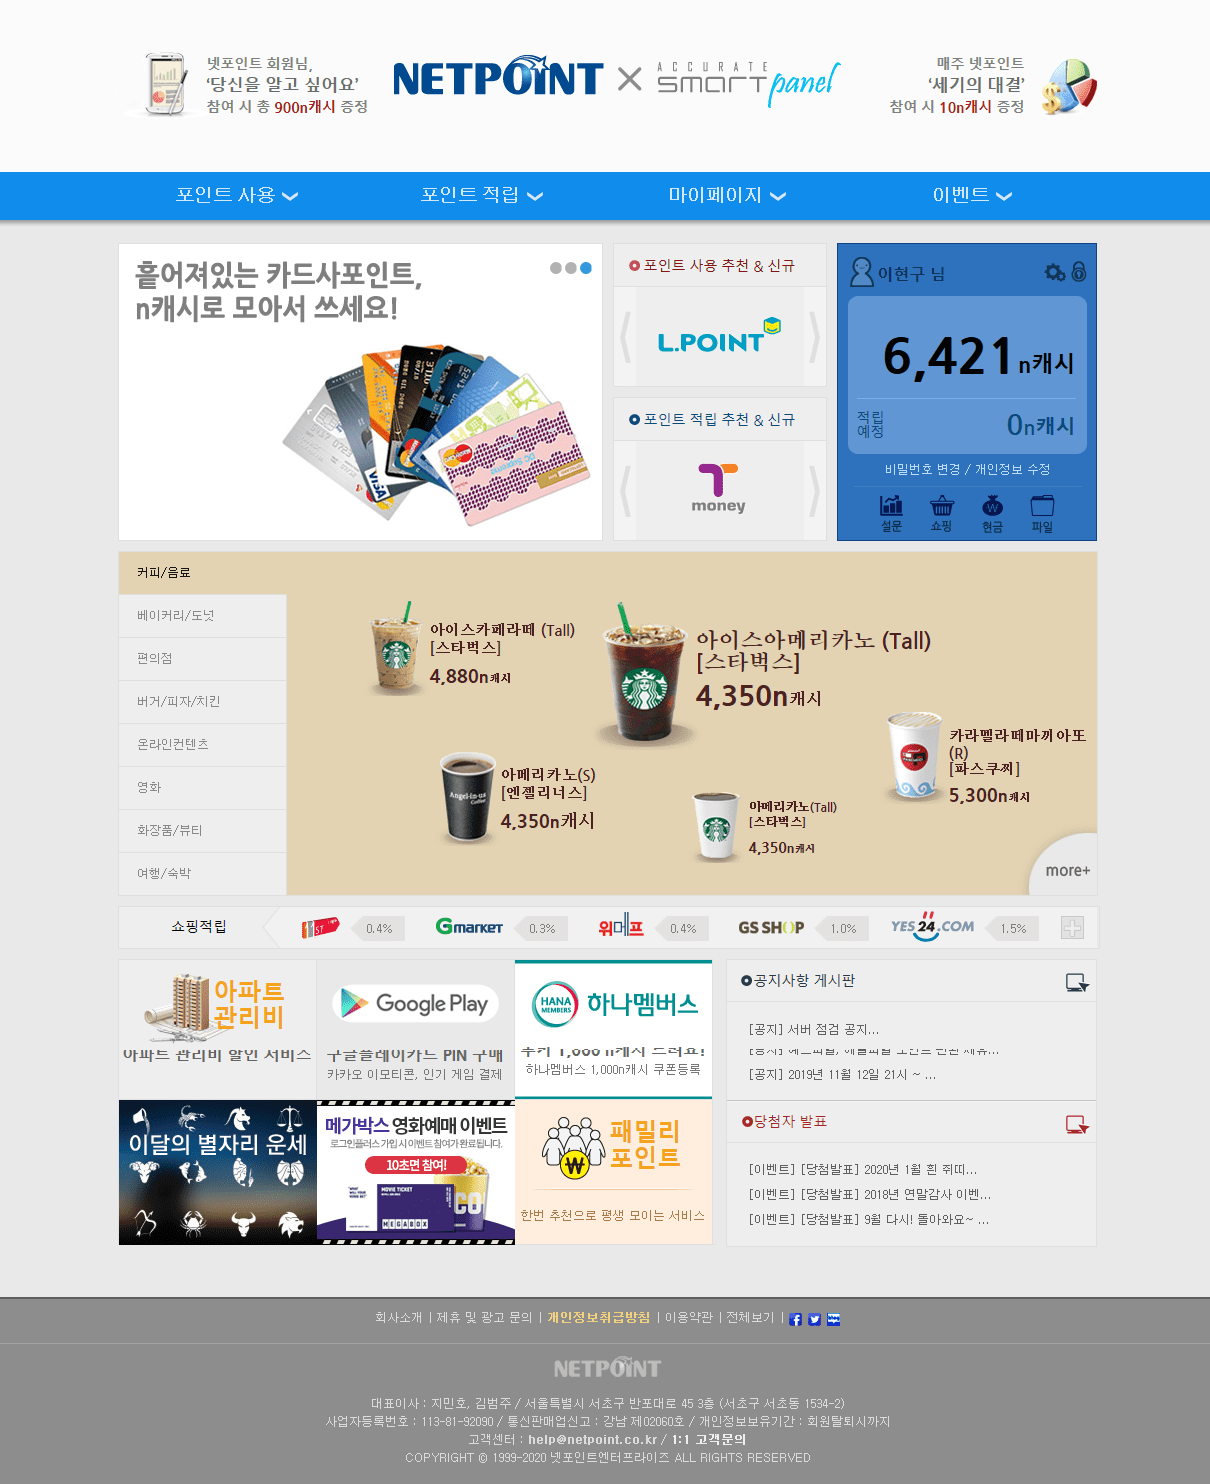Click the Twitter icon in footer

[x=815, y=1319]
